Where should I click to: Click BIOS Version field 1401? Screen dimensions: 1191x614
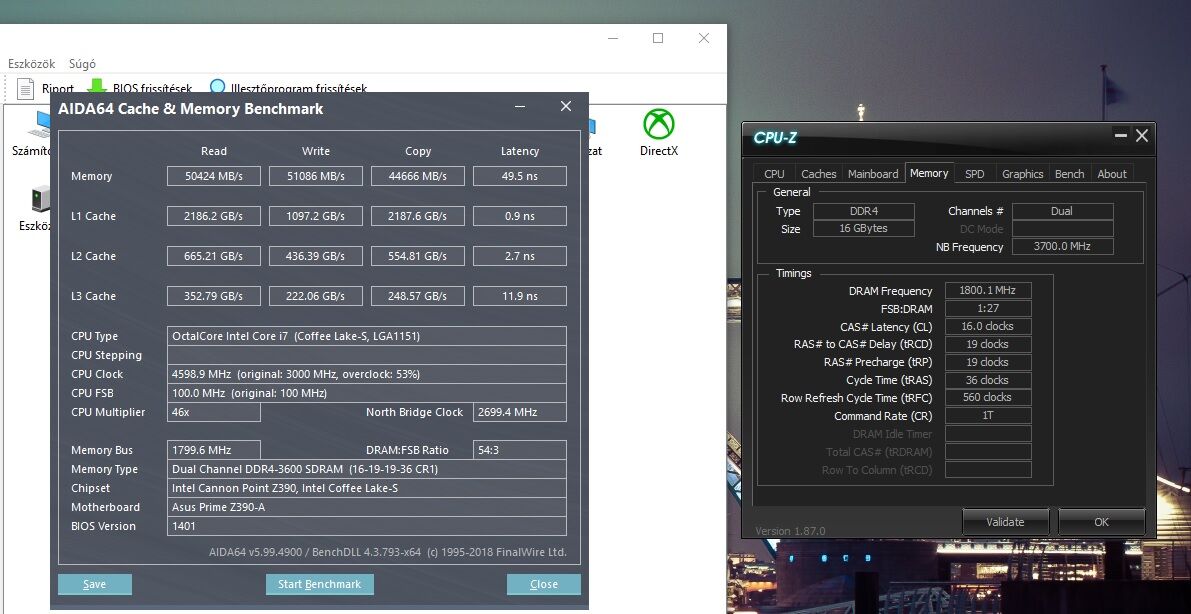click(367, 526)
